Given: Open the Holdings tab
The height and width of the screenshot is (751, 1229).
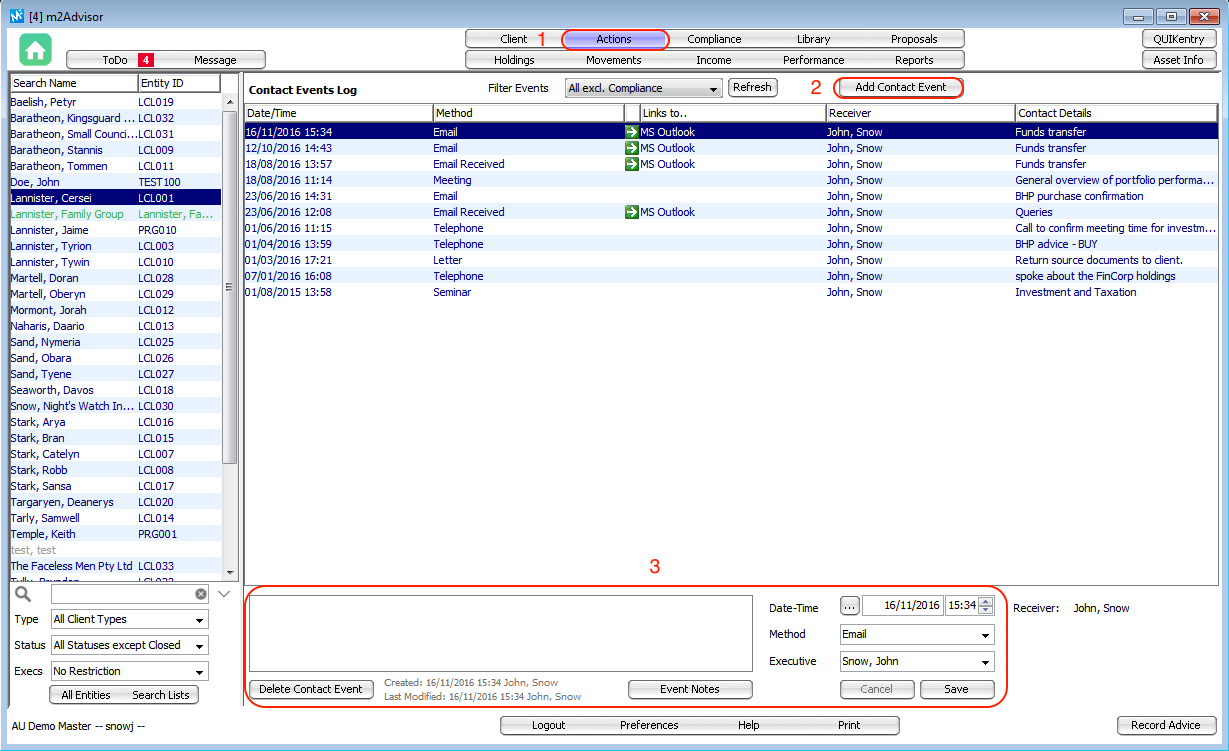Looking at the screenshot, I should 514,60.
